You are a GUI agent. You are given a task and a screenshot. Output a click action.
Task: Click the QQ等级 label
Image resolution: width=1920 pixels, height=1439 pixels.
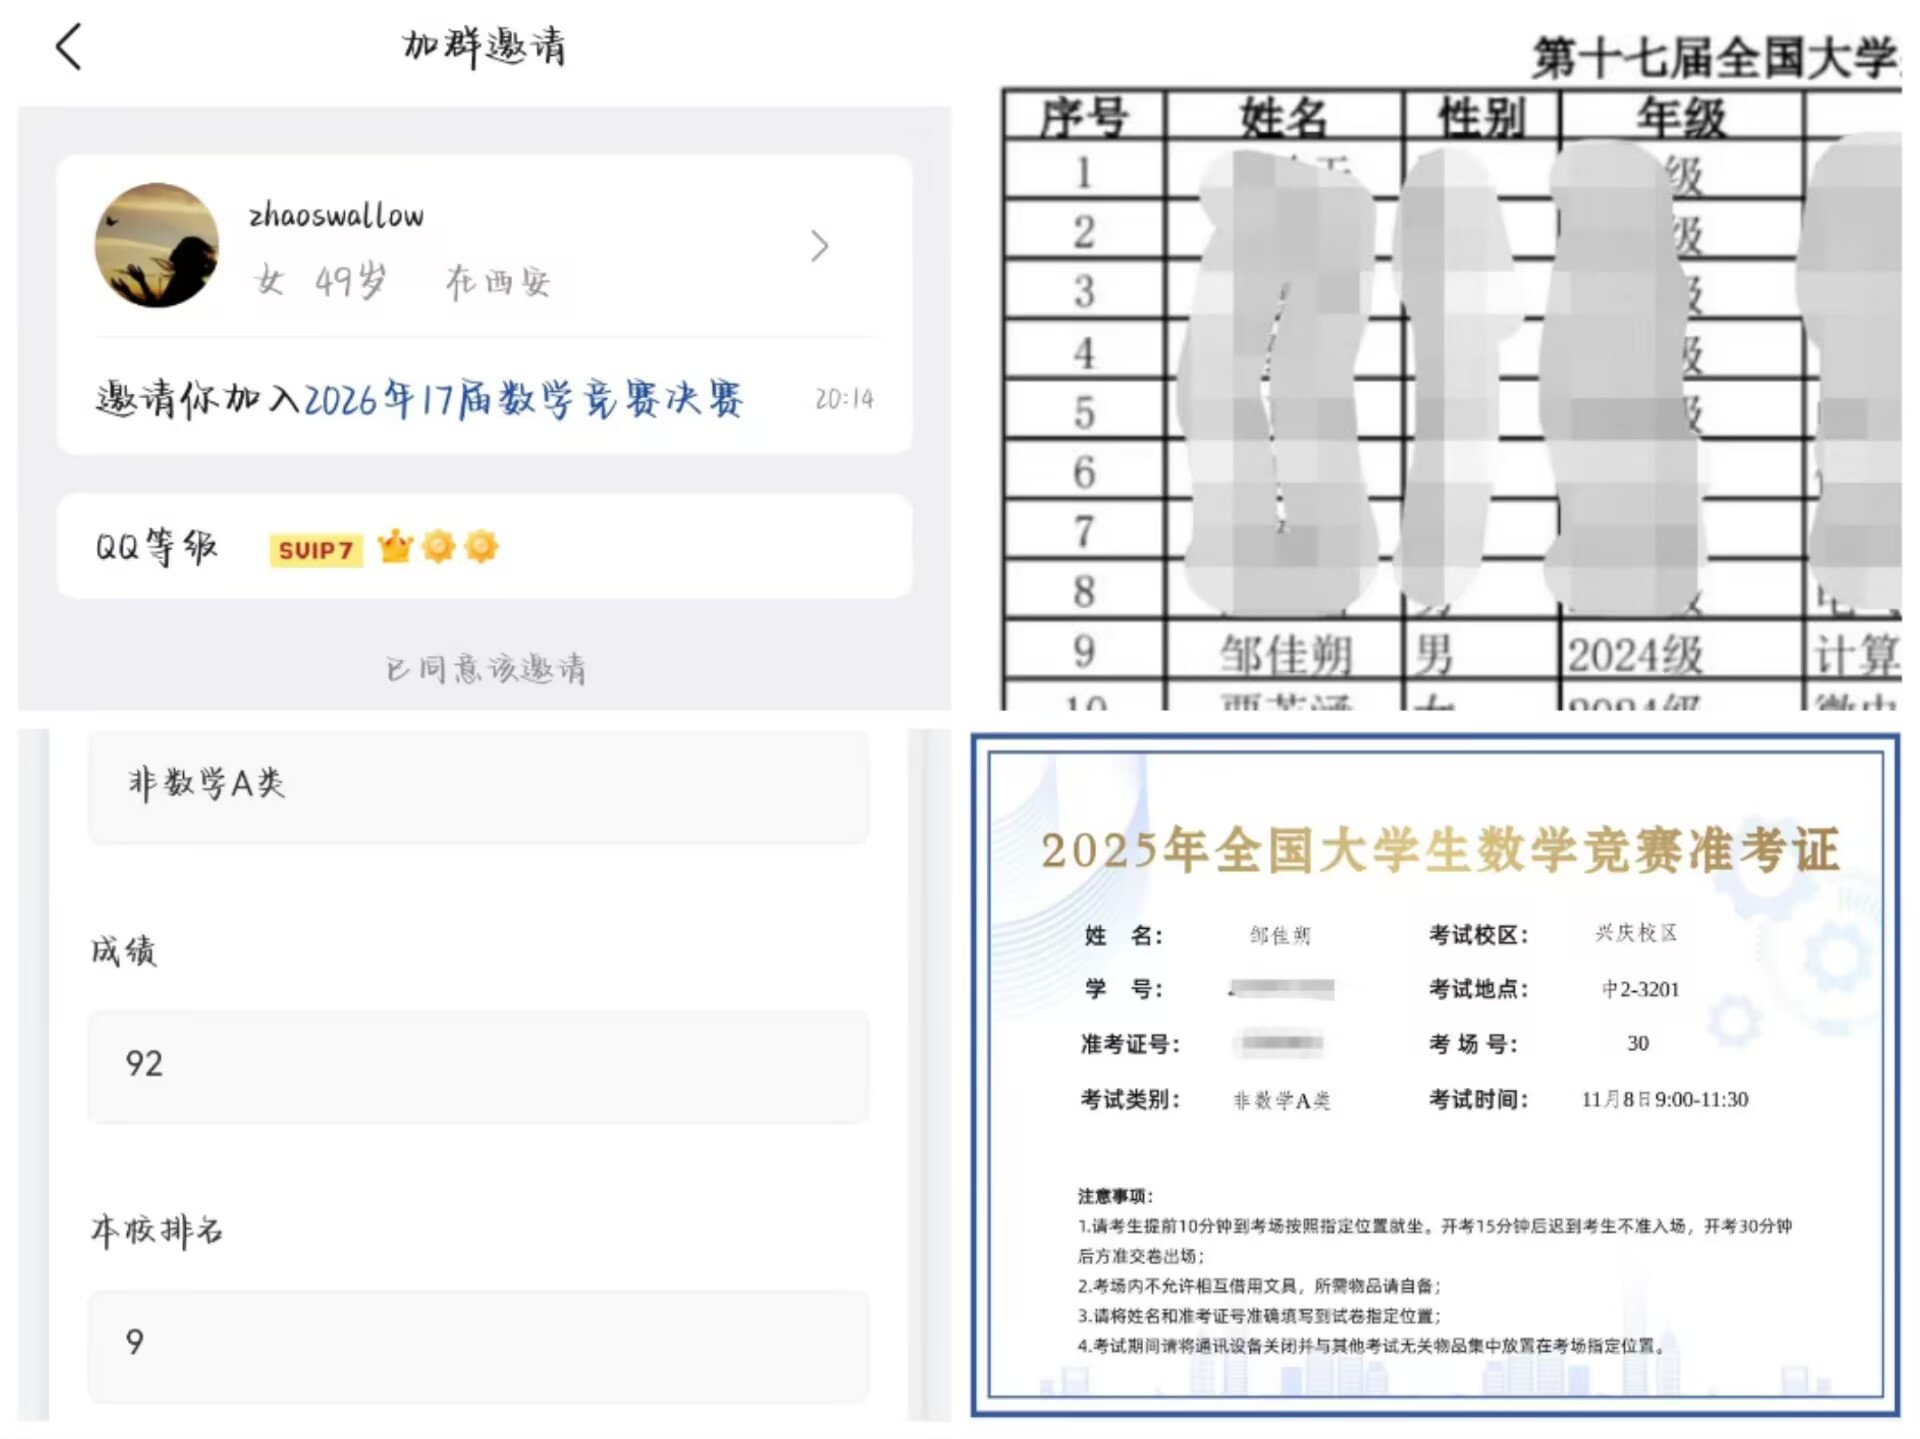click(157, 546)
